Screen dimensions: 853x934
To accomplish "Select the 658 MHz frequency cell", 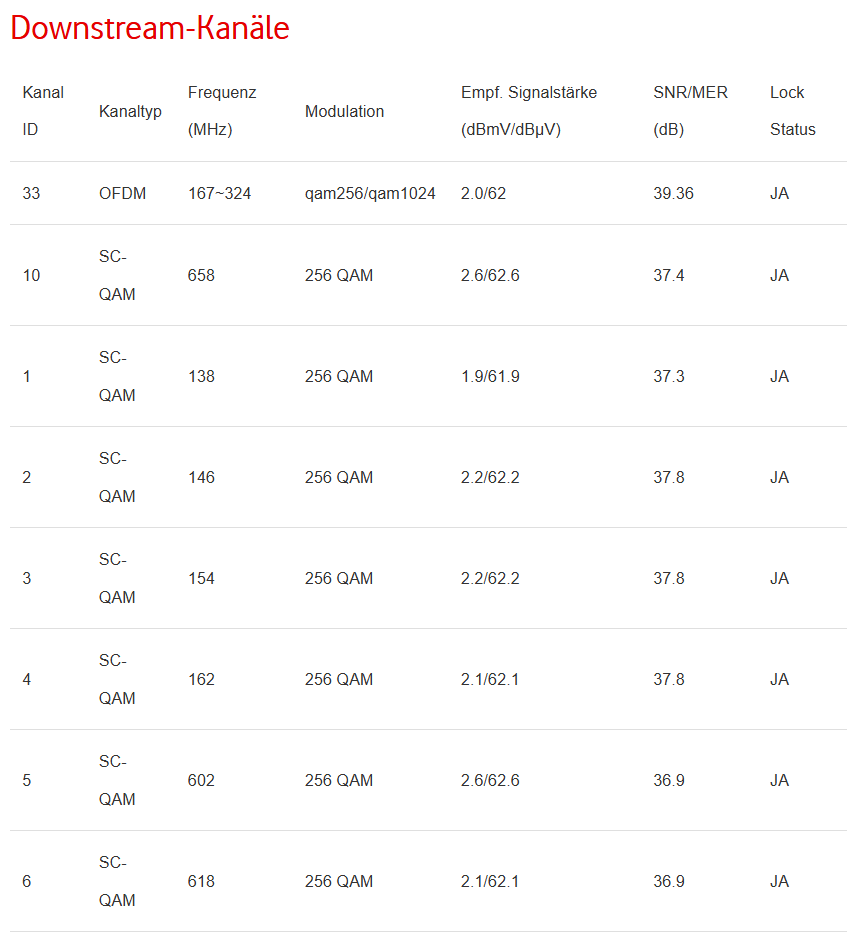I will pos(201,275).
